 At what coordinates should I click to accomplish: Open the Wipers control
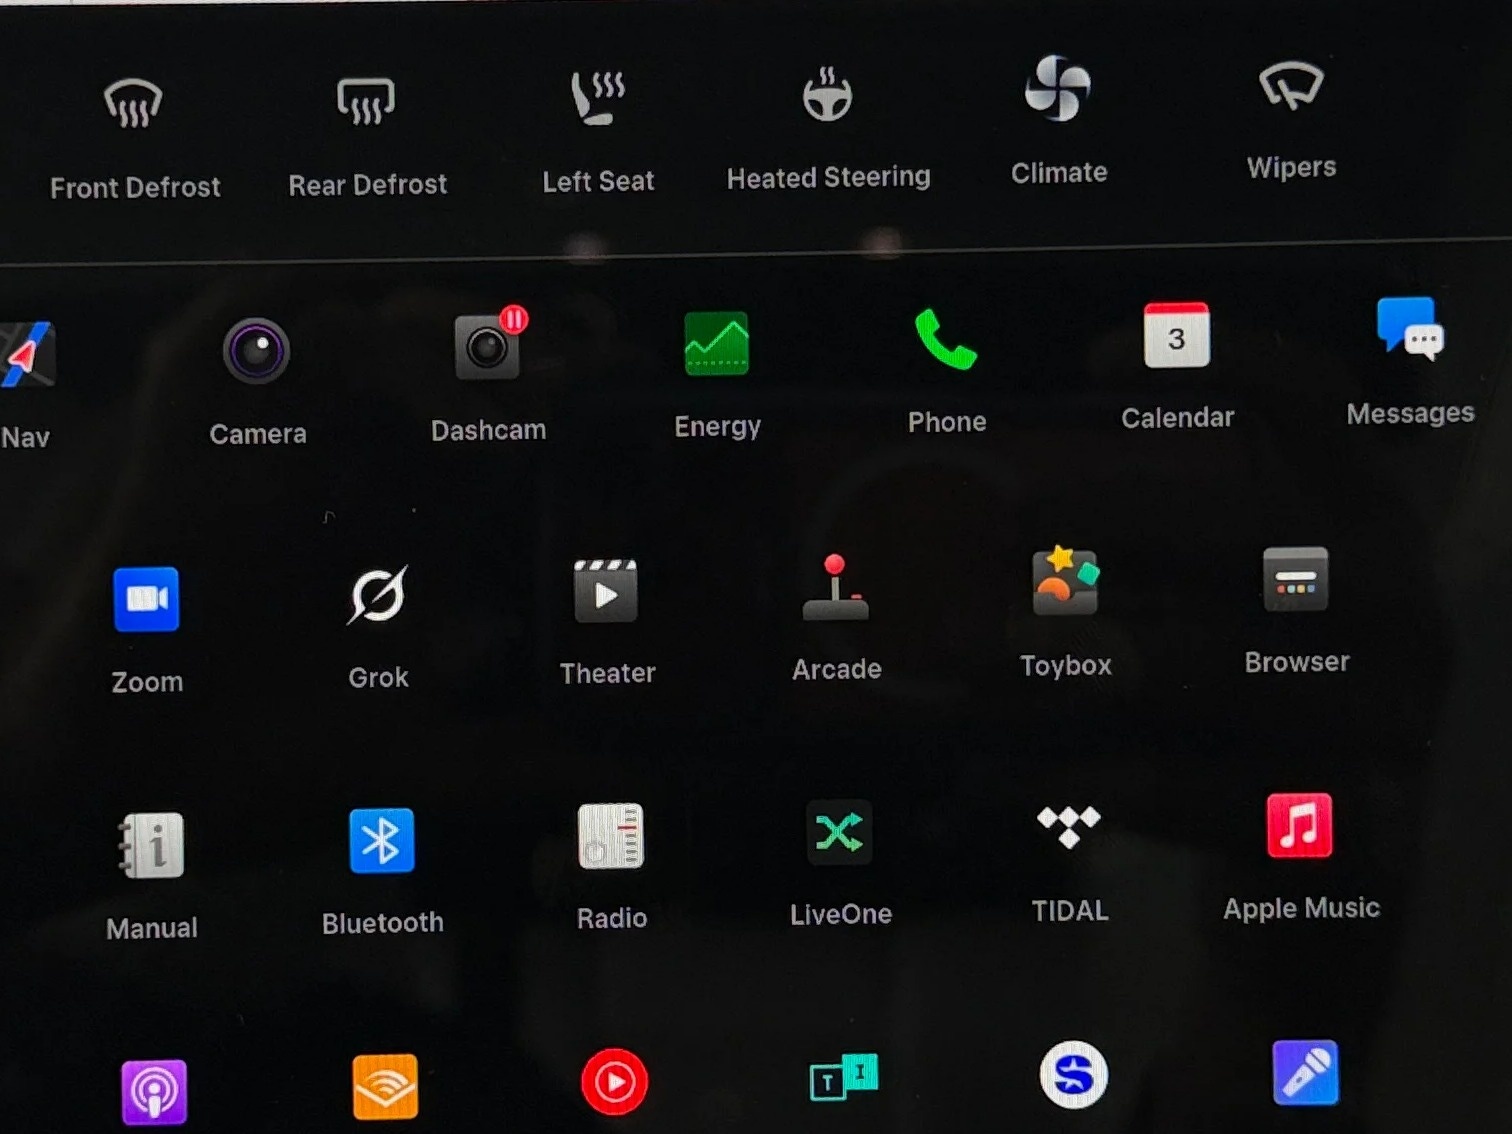(x=1291, y=85)
